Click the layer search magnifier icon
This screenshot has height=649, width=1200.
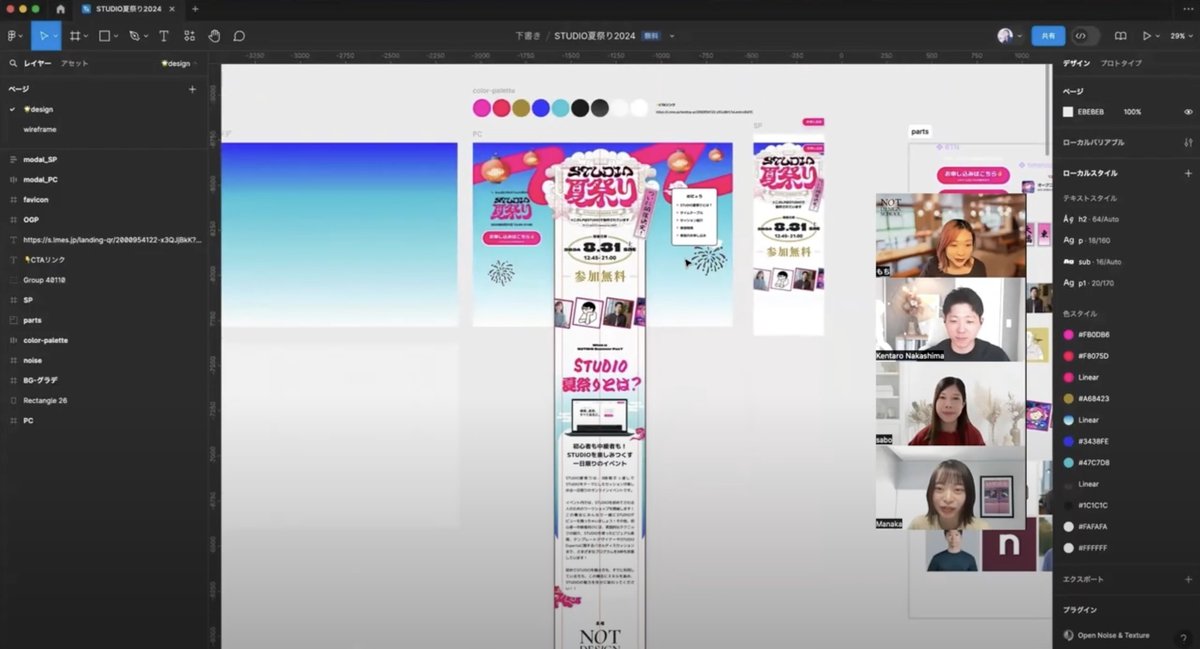coord(13,63)
